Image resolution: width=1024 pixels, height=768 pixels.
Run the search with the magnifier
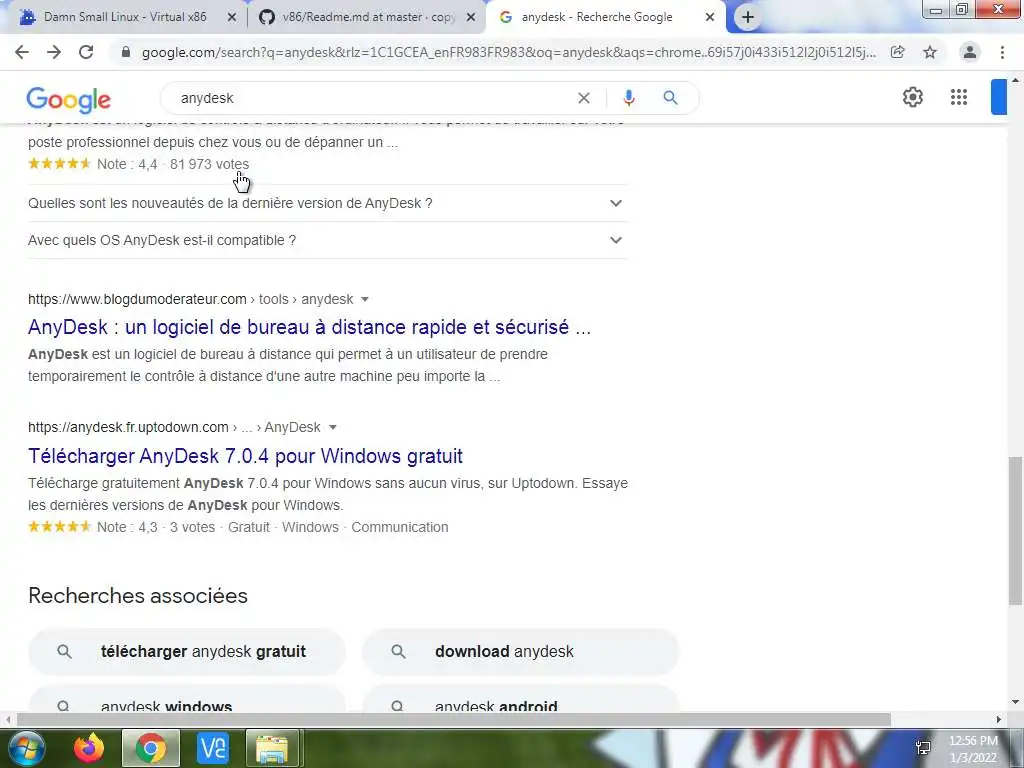670,98
